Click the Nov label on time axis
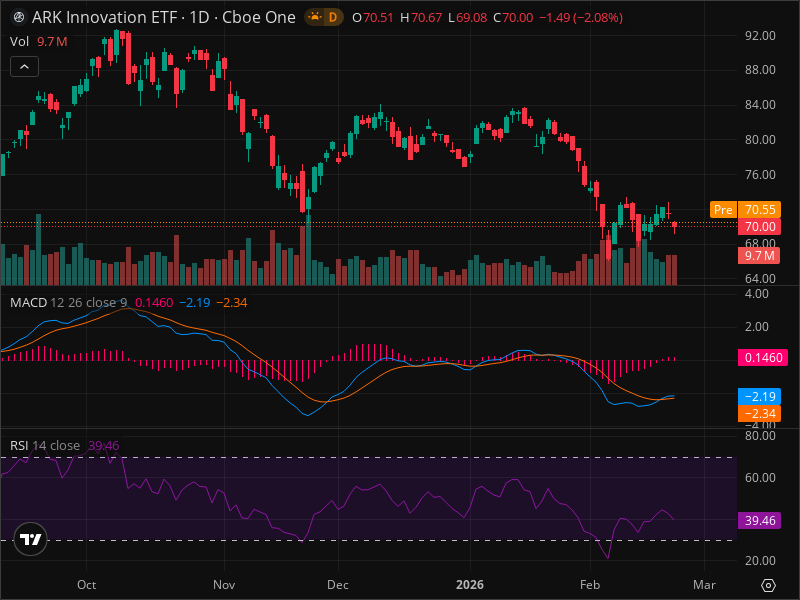This screenshot has height=600, width=800. click(x=224, y=585)
